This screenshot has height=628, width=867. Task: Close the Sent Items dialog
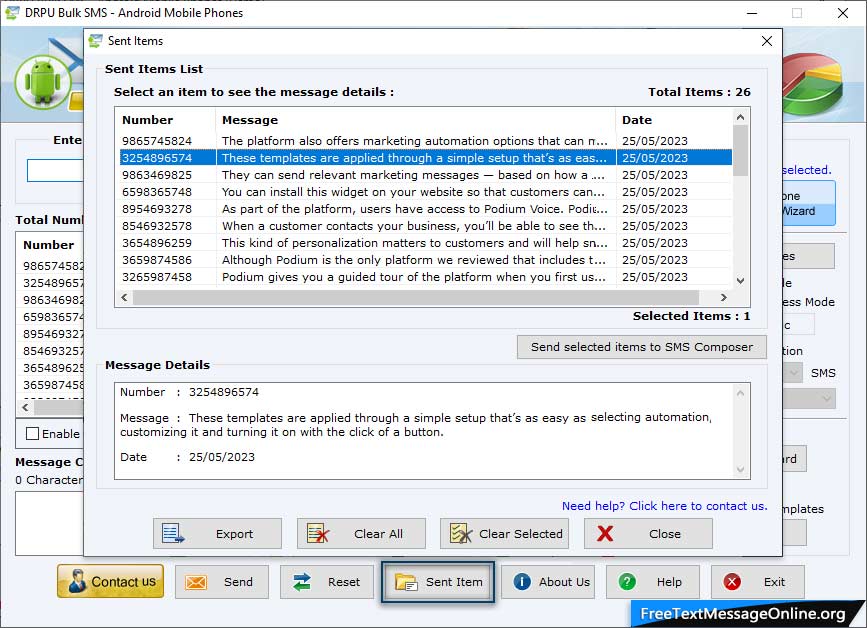[x=766, y=41]
